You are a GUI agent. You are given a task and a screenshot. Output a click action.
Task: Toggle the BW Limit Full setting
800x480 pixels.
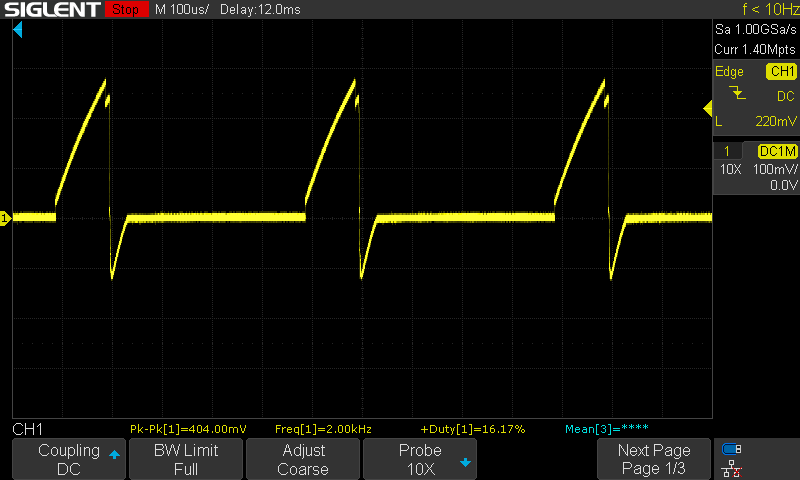click(x=185, y=459)
